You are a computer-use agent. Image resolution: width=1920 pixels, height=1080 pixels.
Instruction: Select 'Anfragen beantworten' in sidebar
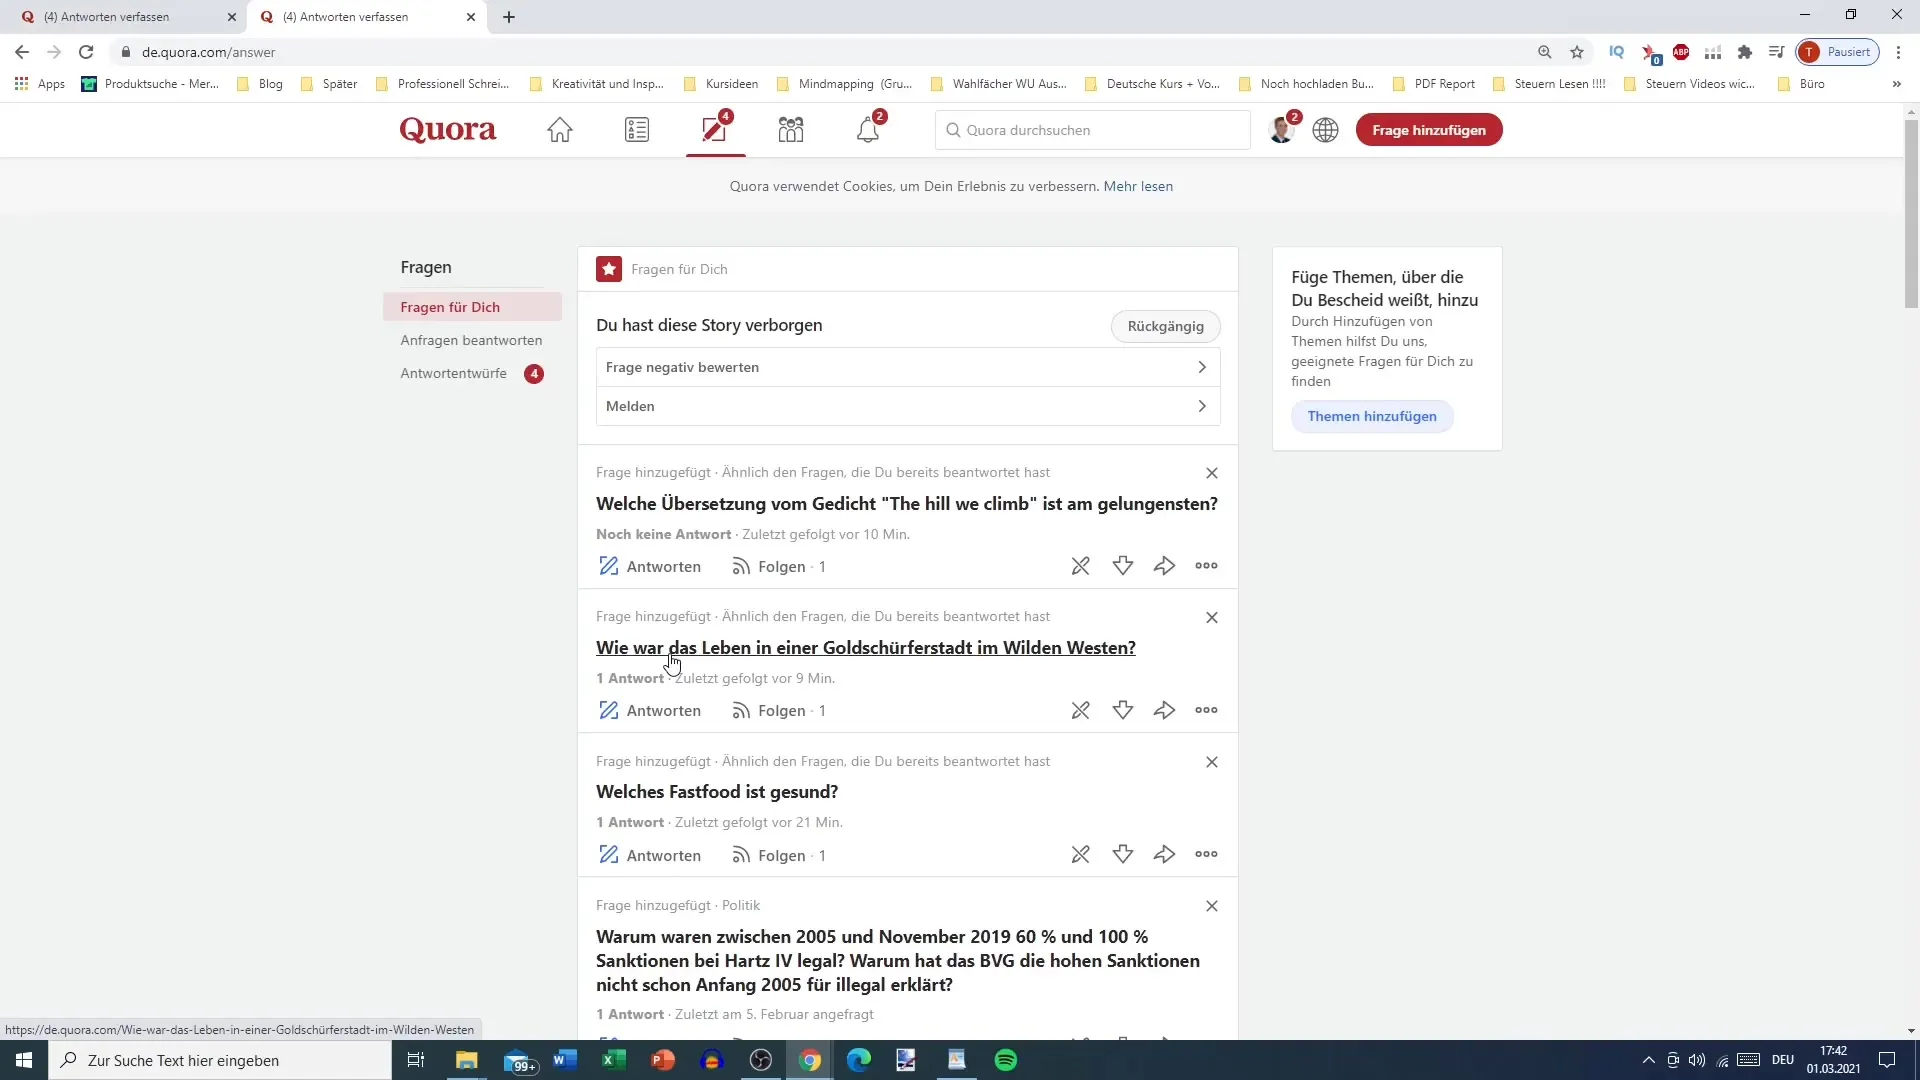(471, 340)
